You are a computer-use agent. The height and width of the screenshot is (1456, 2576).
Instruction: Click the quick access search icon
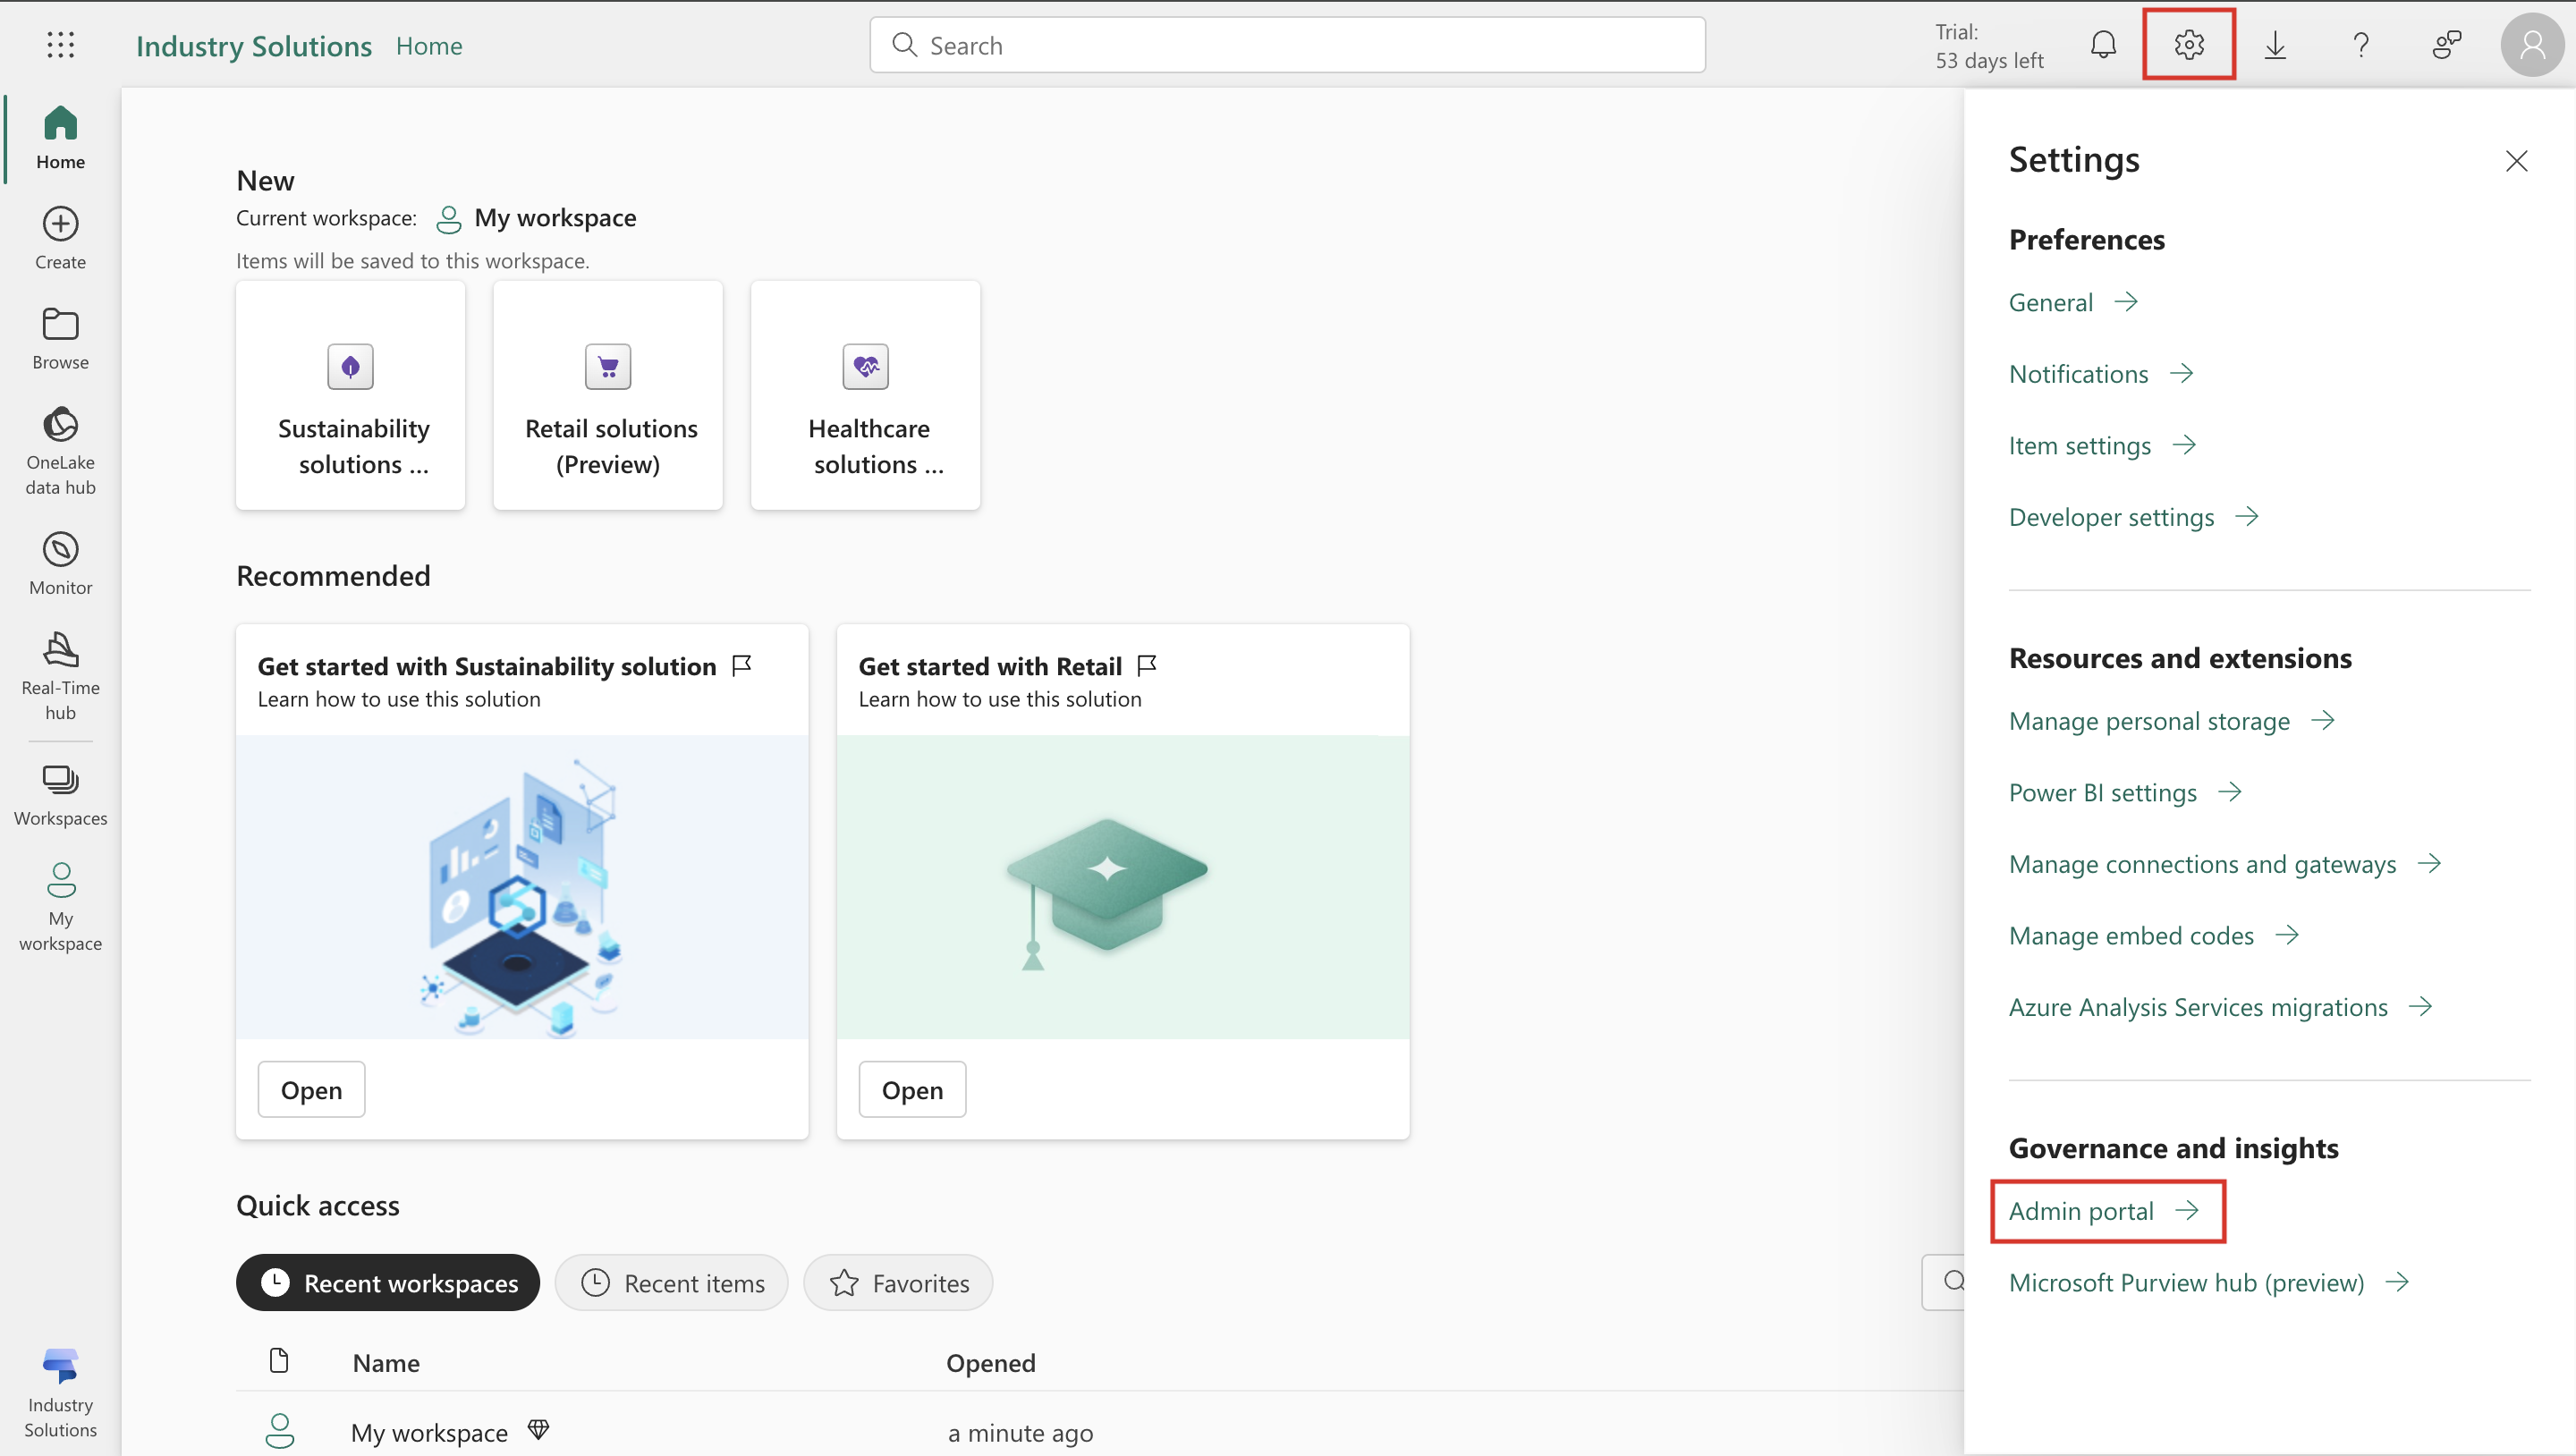1953,1281
